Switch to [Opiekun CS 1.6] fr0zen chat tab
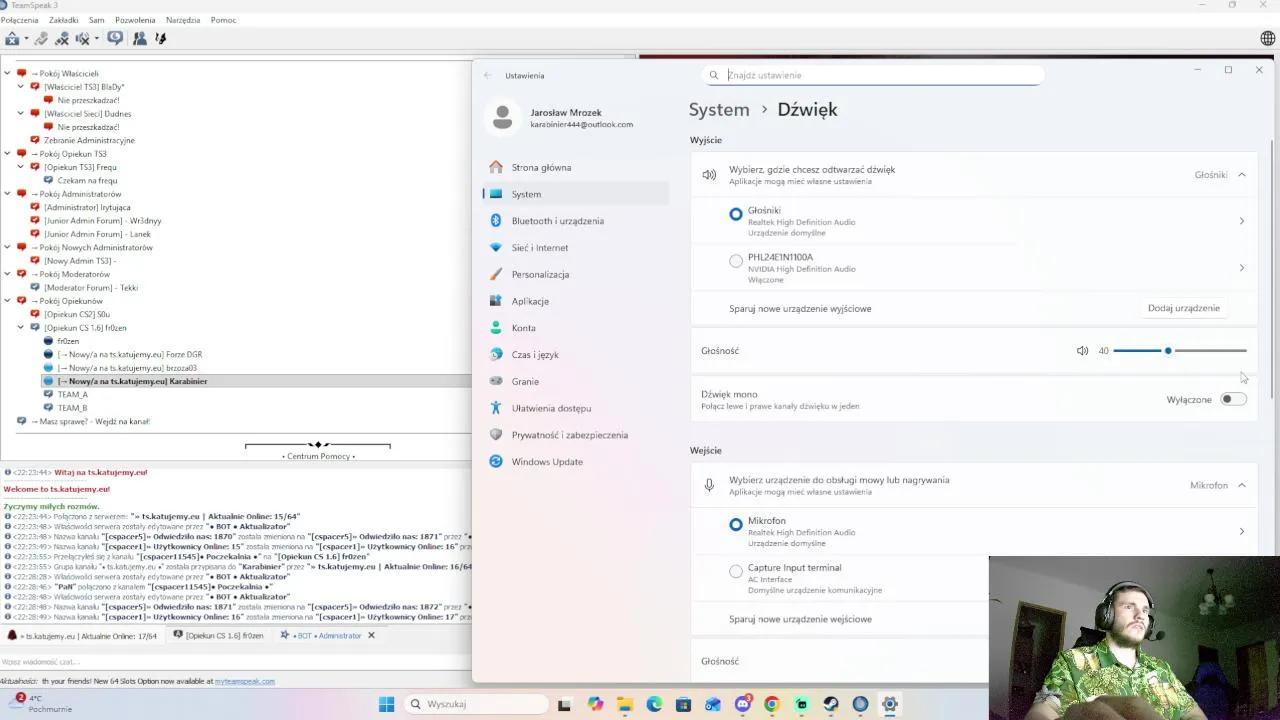 click(x=218, y=636)
